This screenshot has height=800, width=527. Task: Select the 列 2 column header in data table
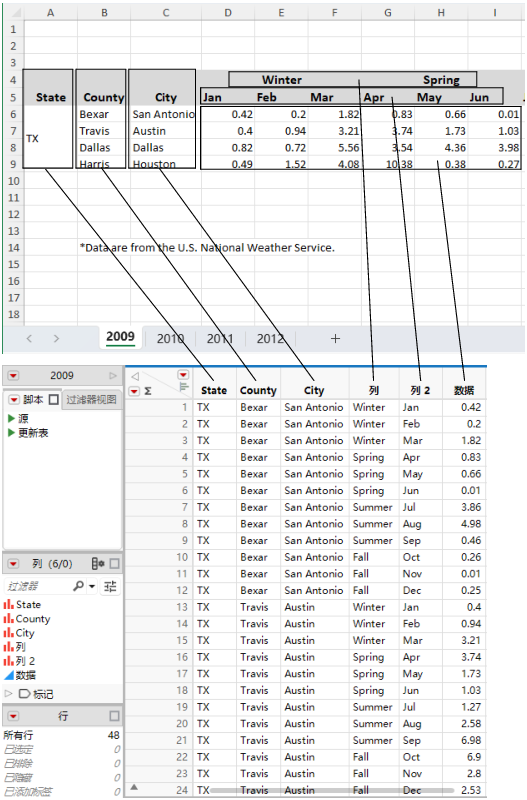tap(420, 390)
